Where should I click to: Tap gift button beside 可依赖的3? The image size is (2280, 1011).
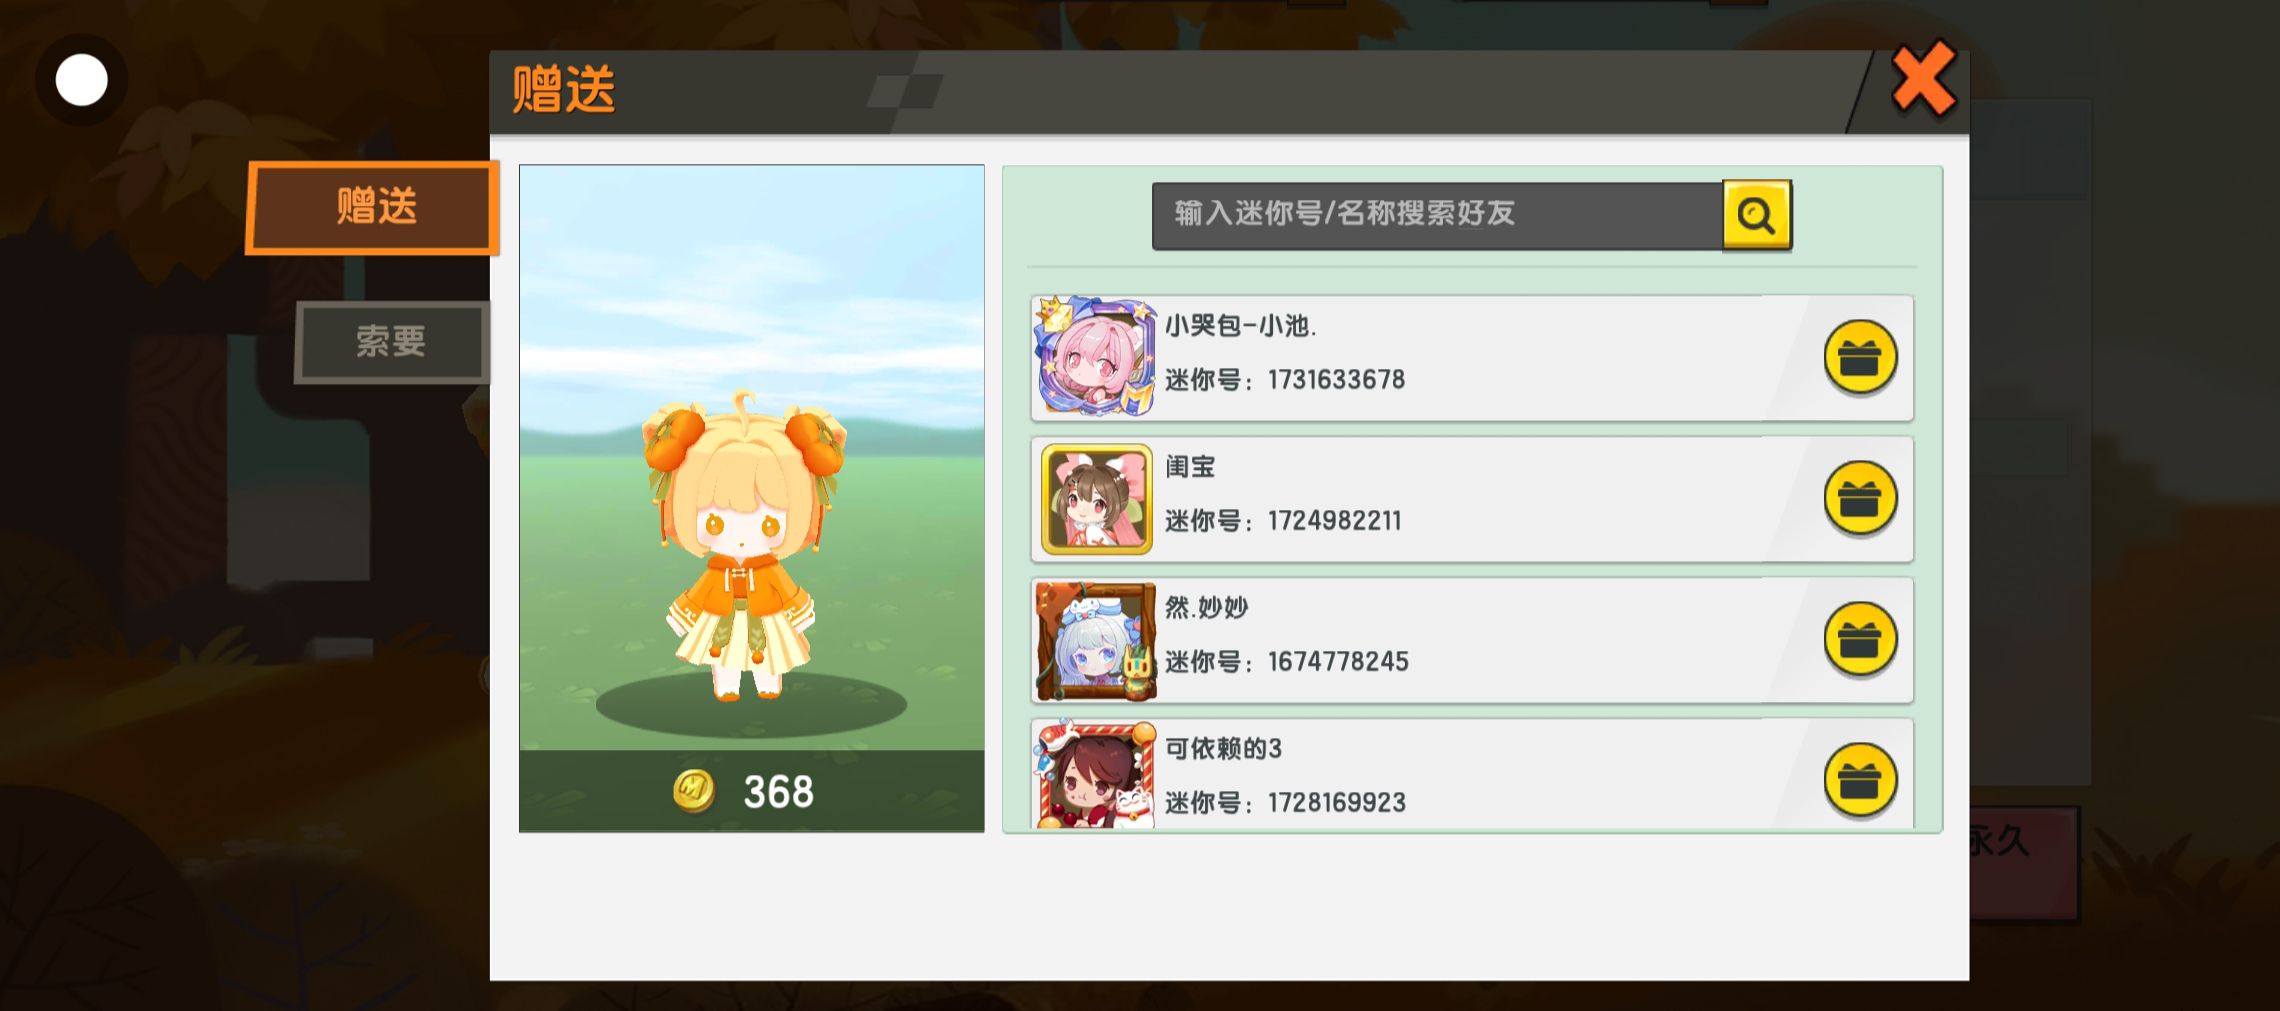tap(1859, 780)
